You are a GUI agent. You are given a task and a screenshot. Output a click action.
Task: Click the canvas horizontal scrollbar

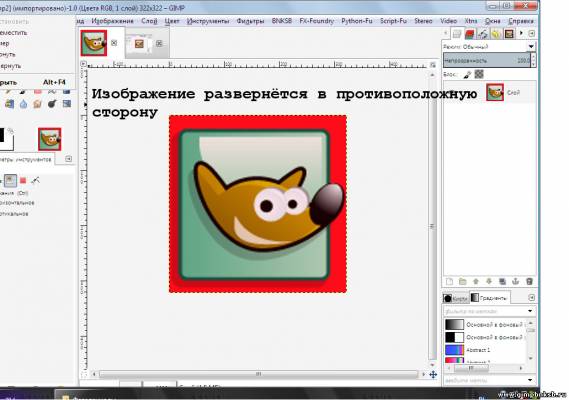click(x=258, y=374)
